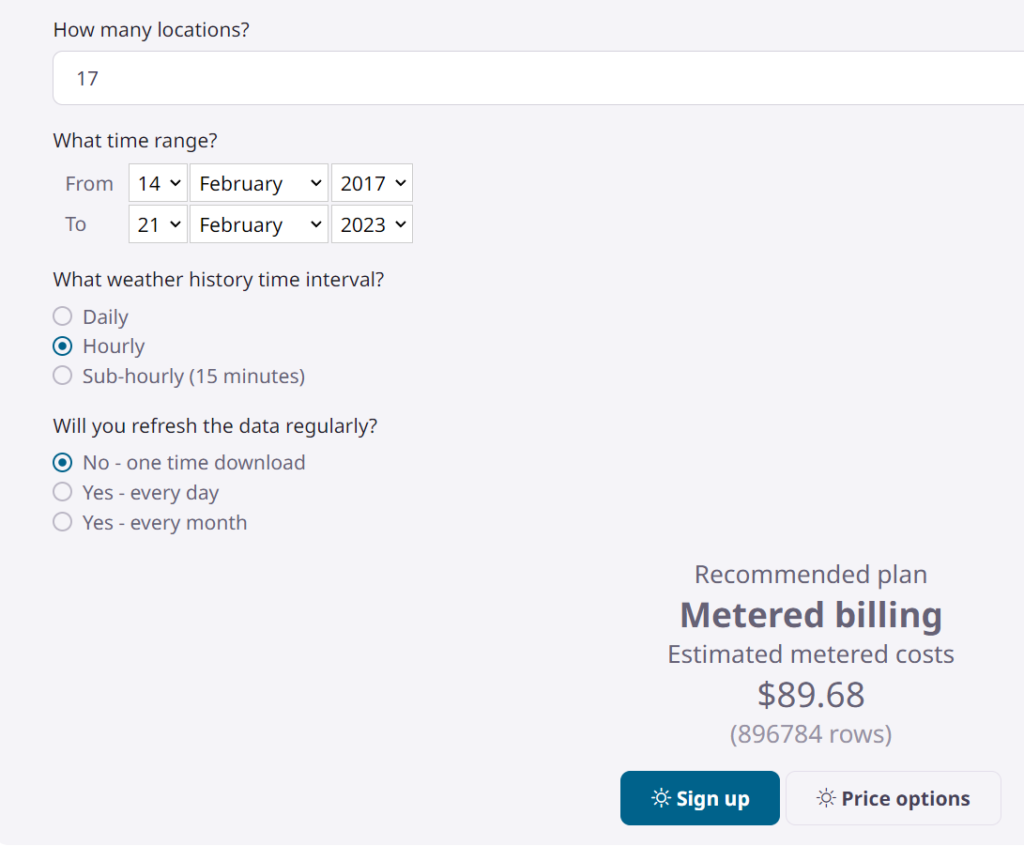Screen dimensions: 1024x846
Task: Open the From day dropdown showing 14
Action: click(157, 183)
